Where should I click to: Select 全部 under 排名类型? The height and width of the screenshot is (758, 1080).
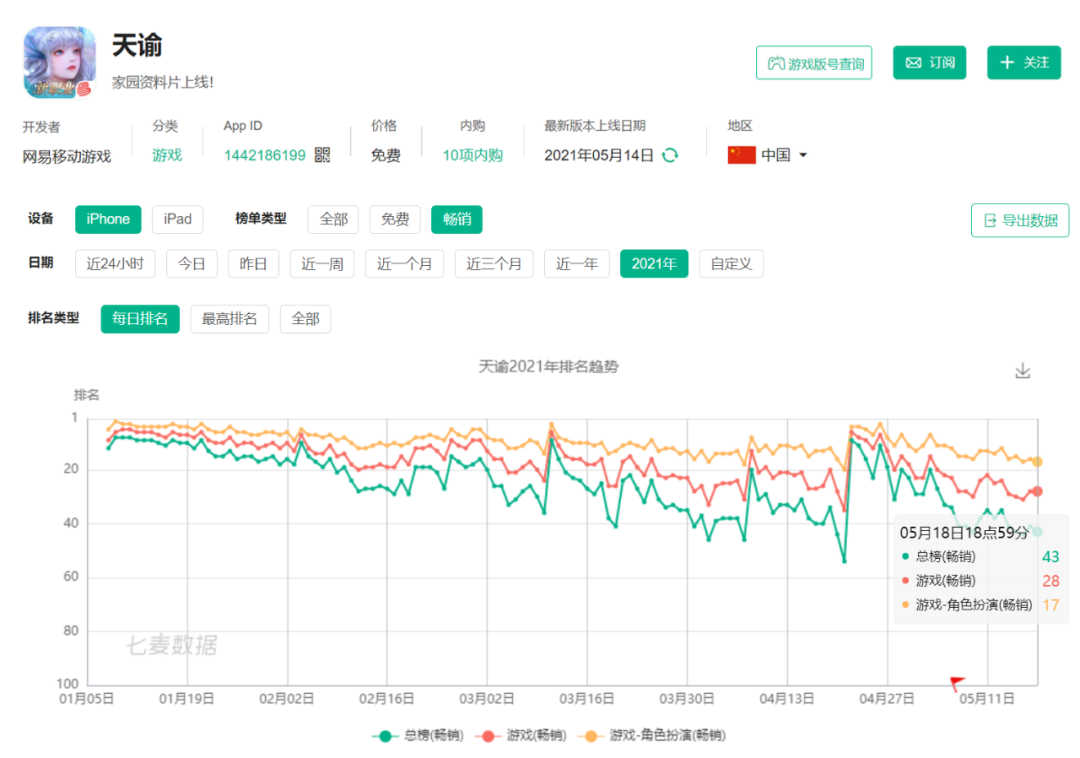pos(305,319)
